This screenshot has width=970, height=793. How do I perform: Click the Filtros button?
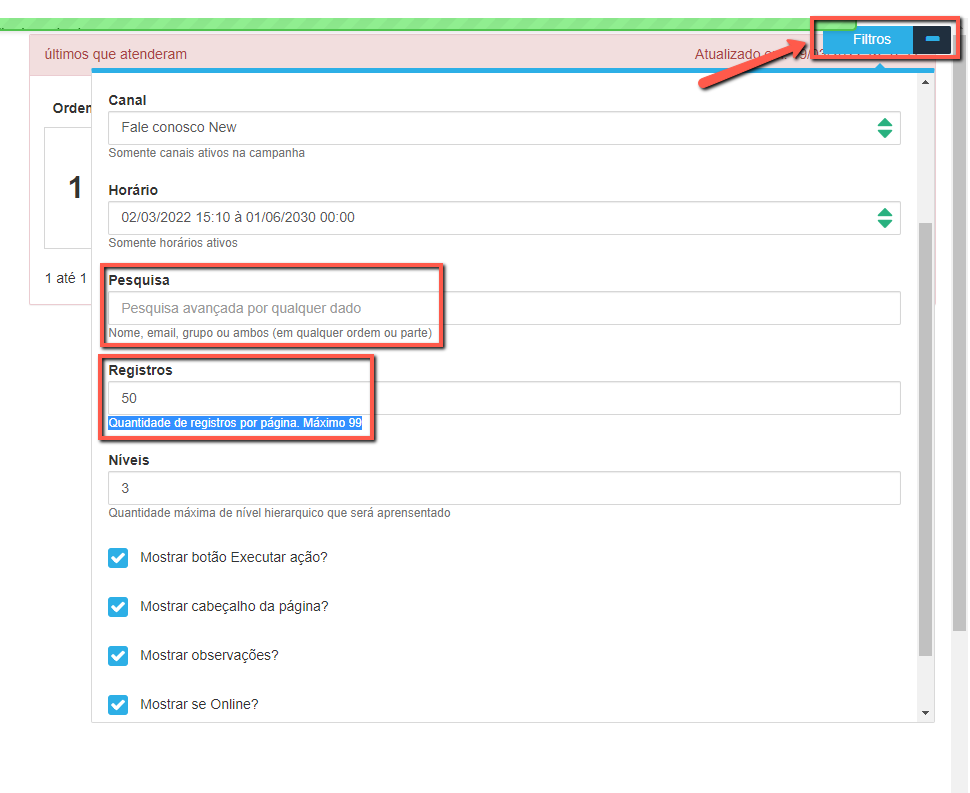click(870, 39)
